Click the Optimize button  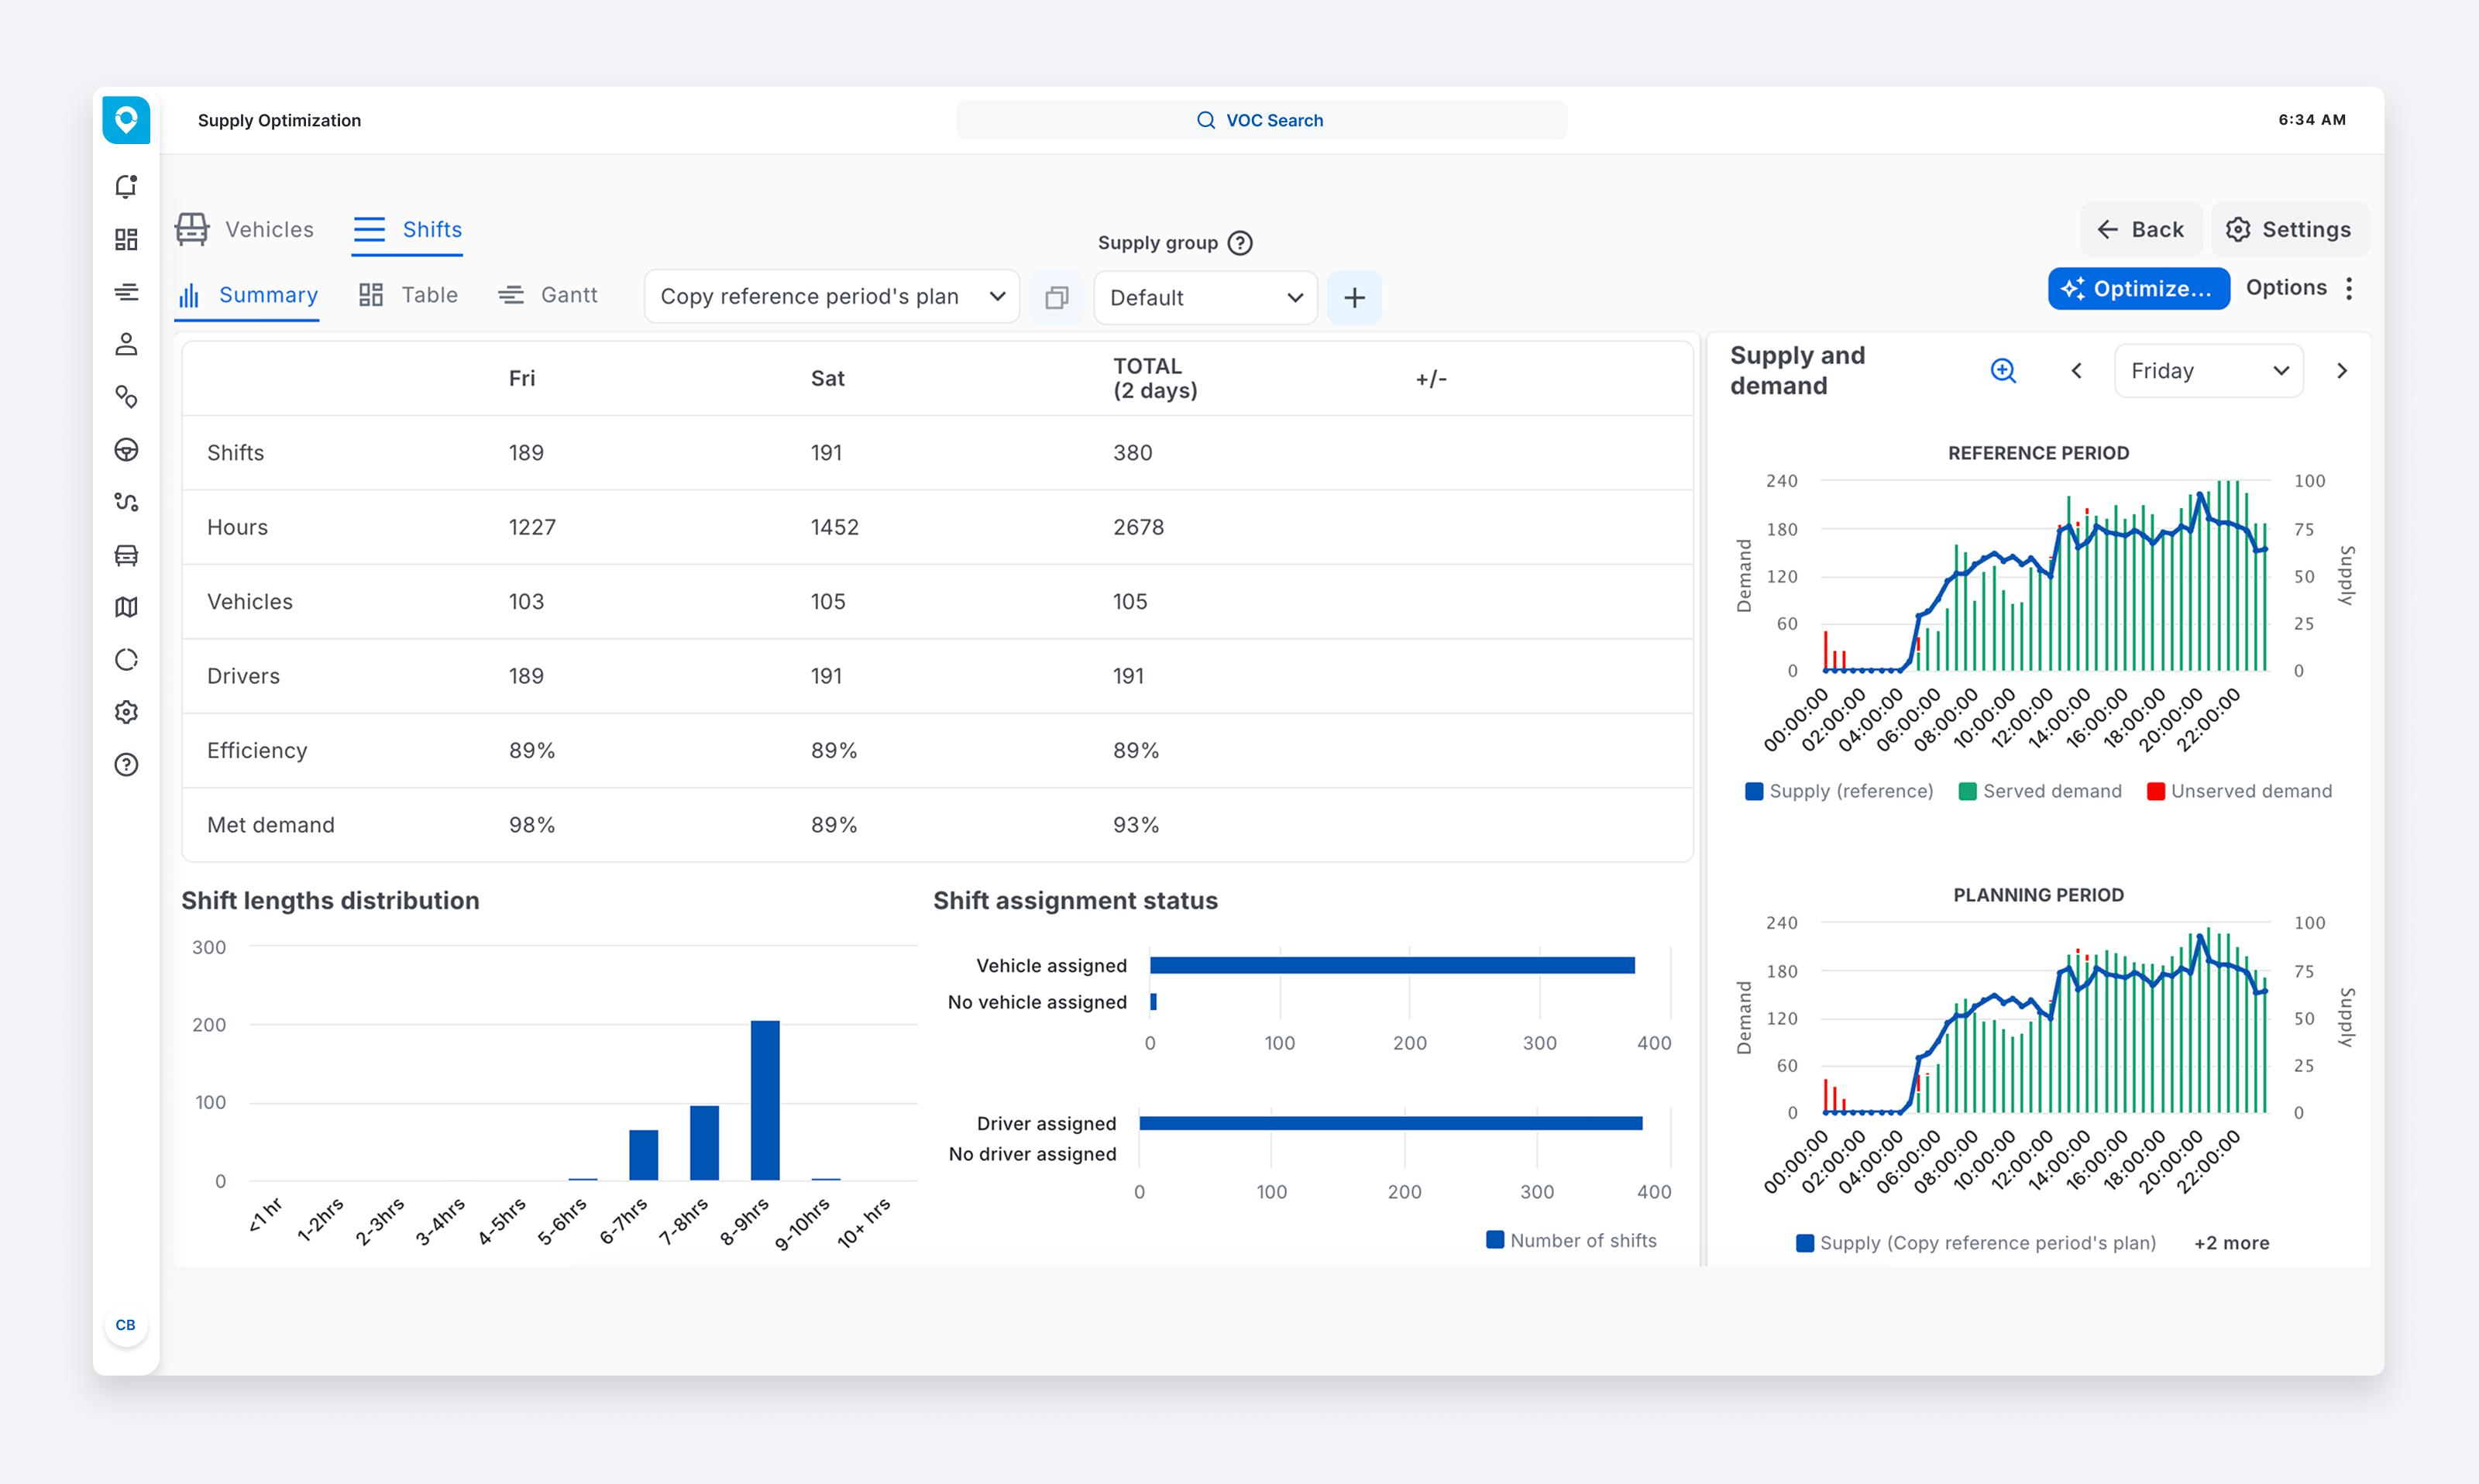(2137, 289)
